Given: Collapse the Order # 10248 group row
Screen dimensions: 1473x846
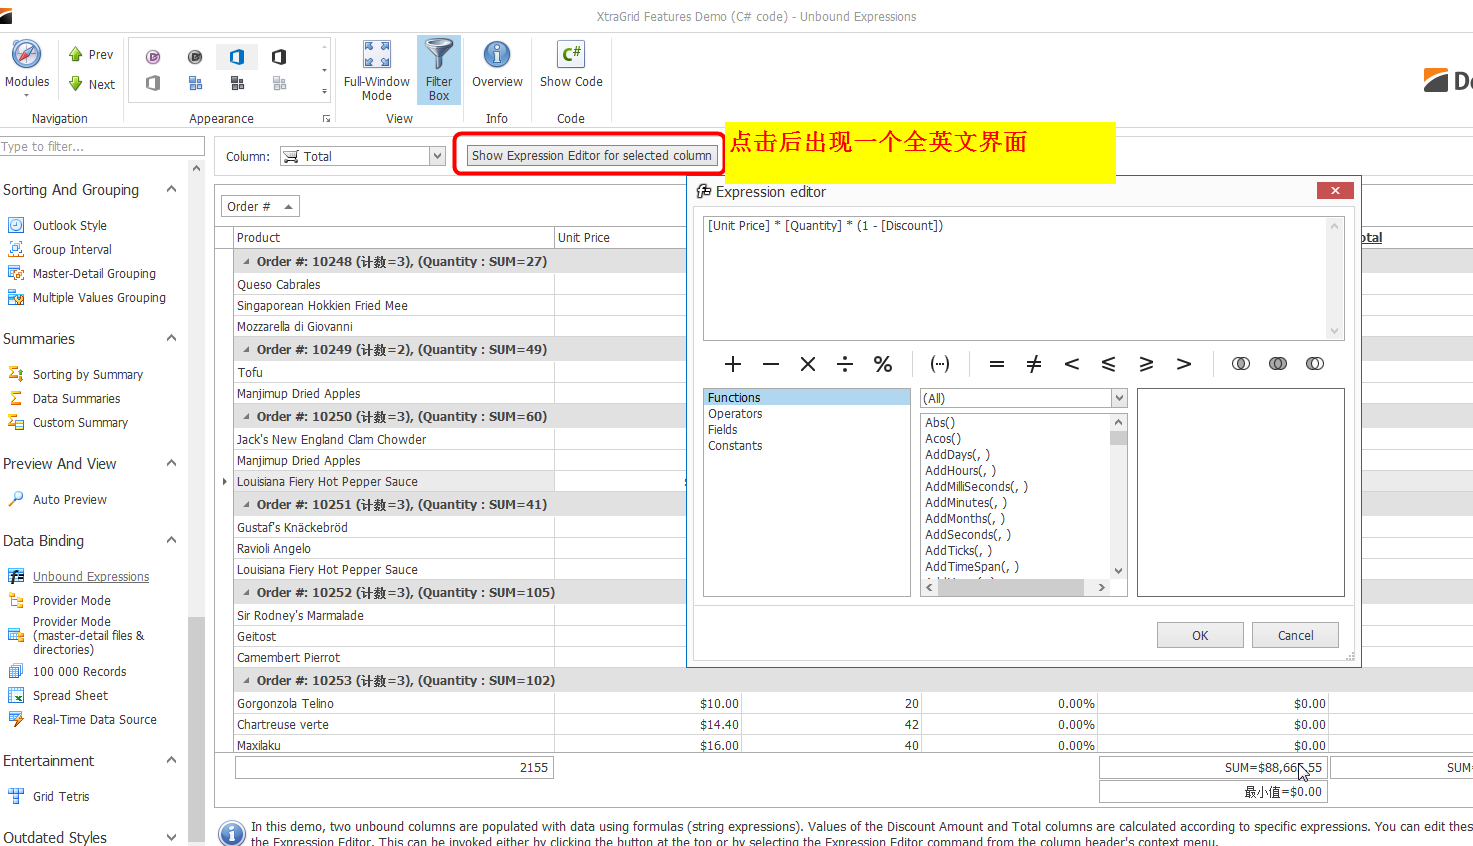Looking at the screenshot, I should [247, 262].
